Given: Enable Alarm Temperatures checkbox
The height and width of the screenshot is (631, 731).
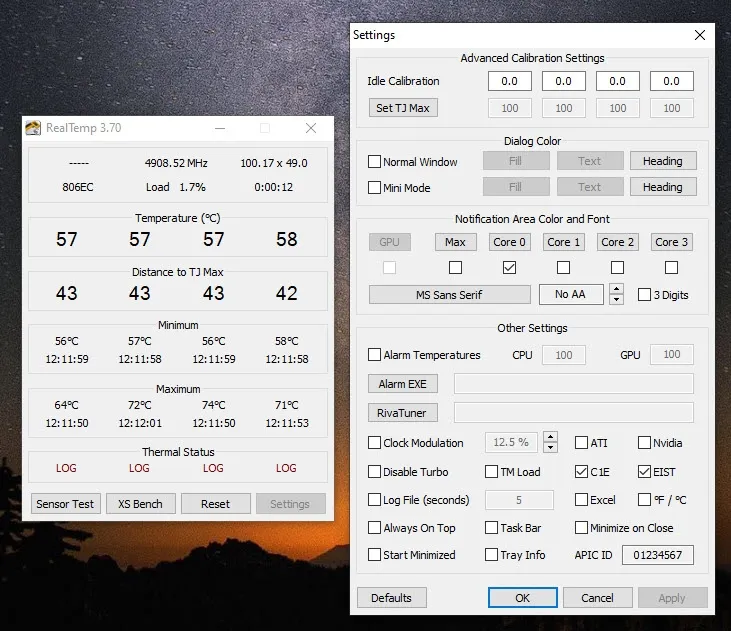Looking at the screenshot, I should pyautogui.click(x=375, y=355).
